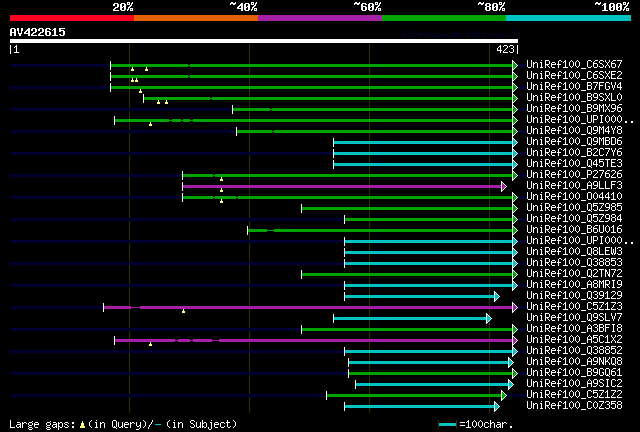640x432 pixels.
Task: Click the cyan 100char scale bar legend
Action: coord(448,425)
